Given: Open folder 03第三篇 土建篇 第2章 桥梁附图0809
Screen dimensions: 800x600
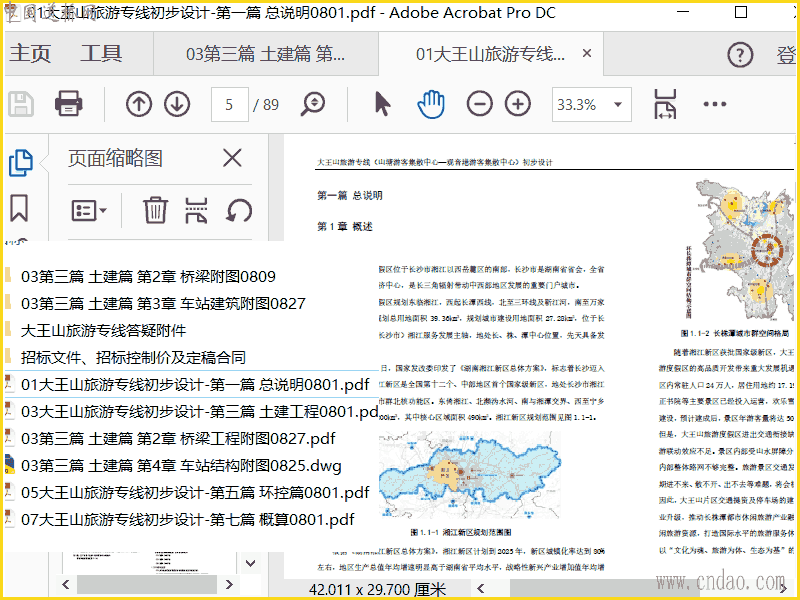Looking at the screenshot, I should pos(148,277).
